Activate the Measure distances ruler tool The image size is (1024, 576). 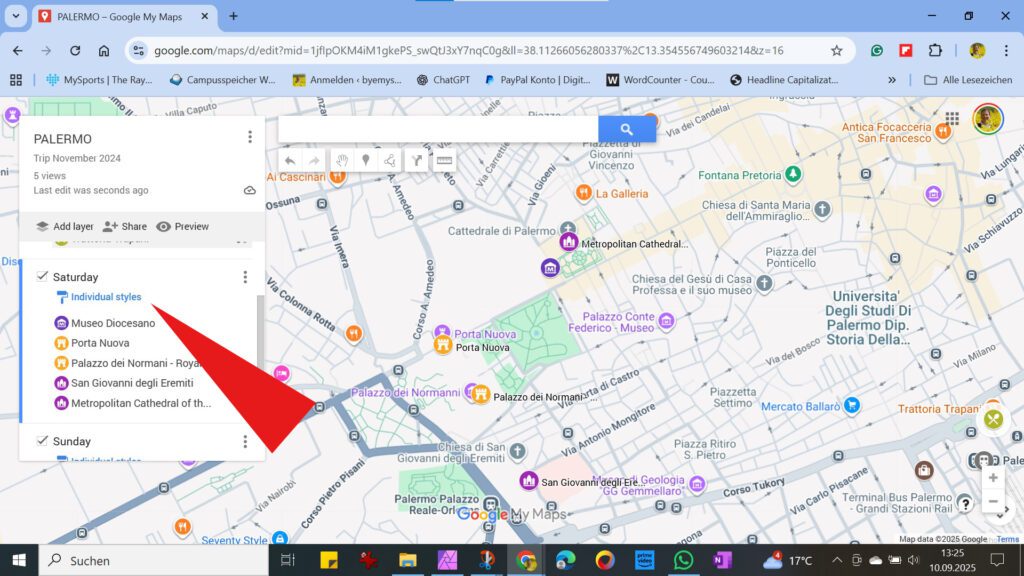point(444,160)
